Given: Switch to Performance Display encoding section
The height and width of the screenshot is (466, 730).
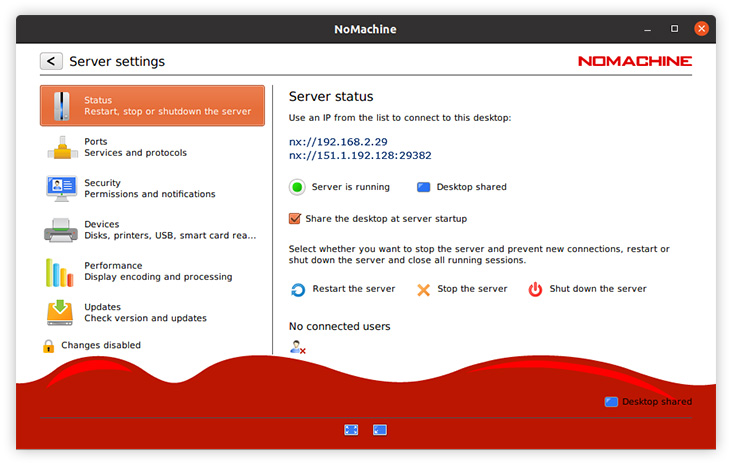Looking at the screenshot, I should tap(158, 271).
